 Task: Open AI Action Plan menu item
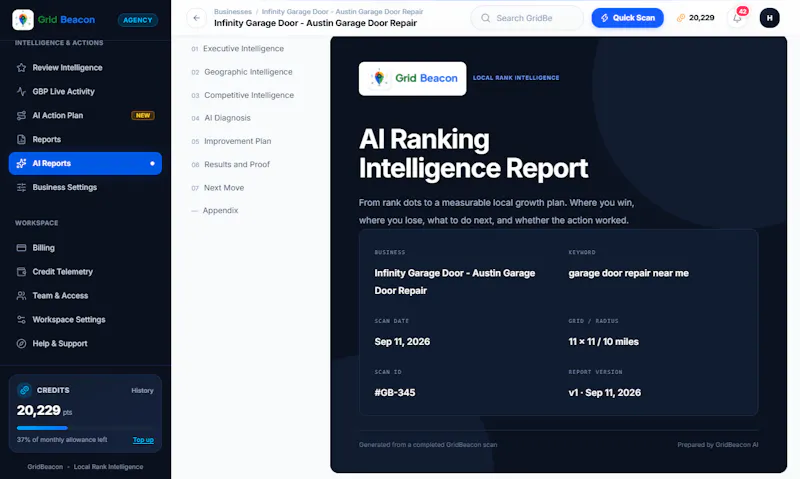[85, 115]
